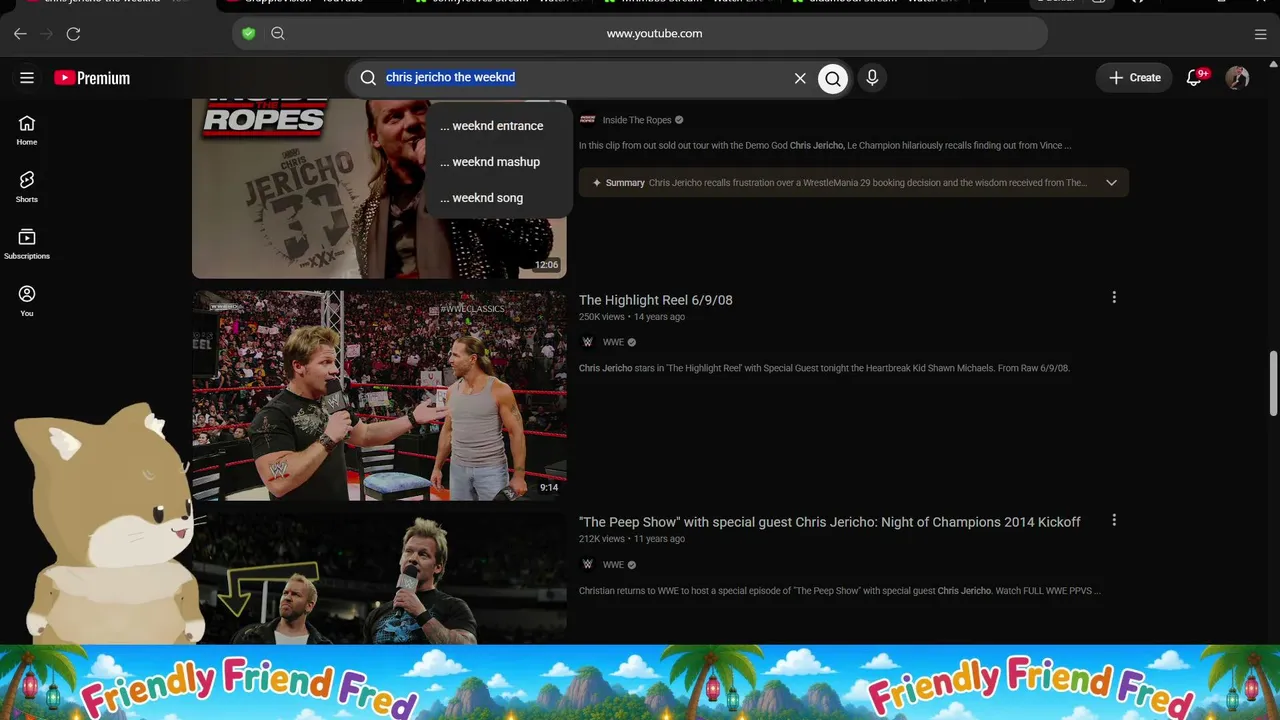
Task: Click WWE channel name under Highlight Reel
Action: 613,342
